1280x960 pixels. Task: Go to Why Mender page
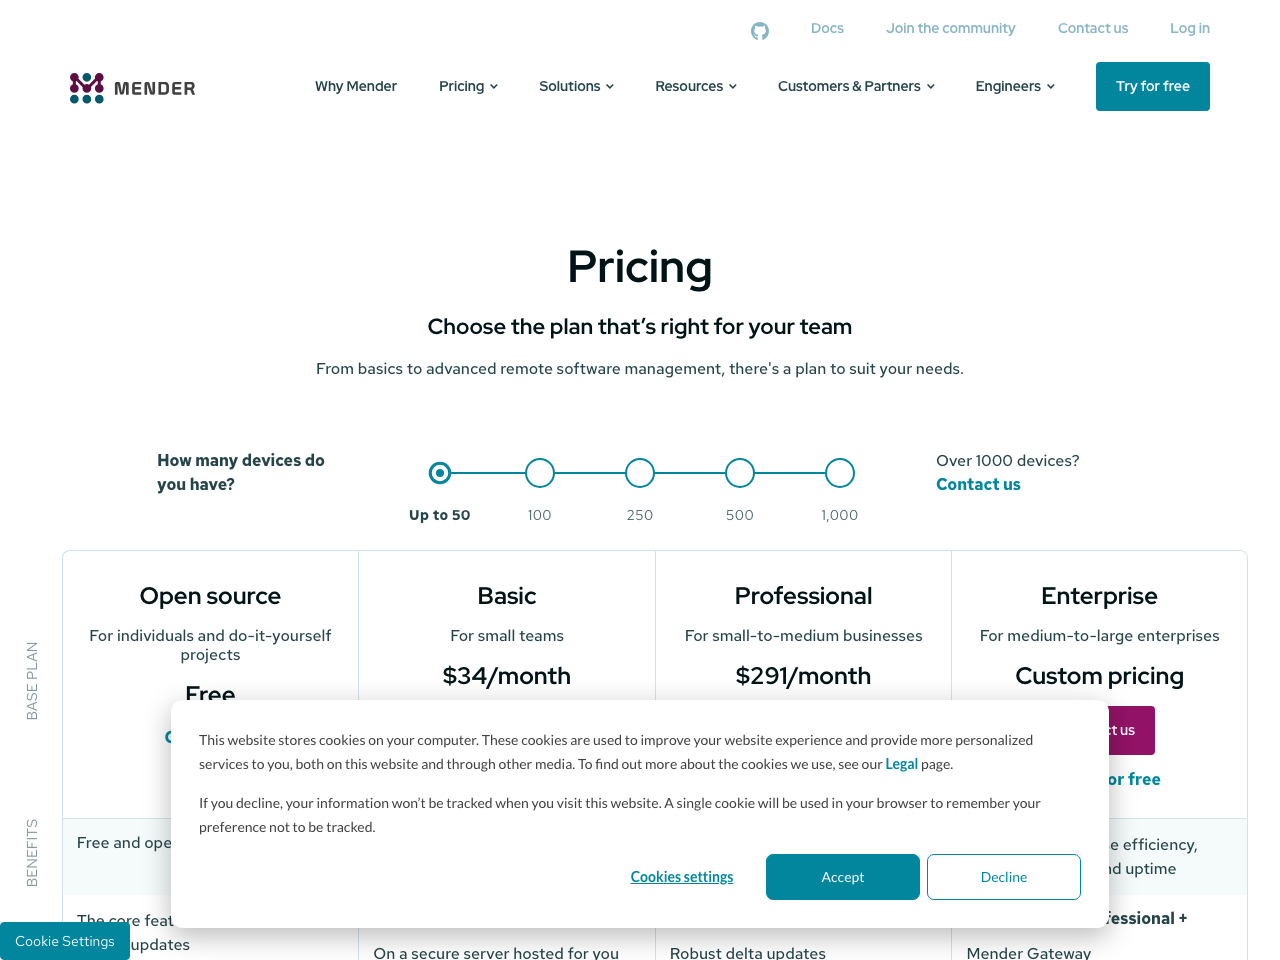356,86
